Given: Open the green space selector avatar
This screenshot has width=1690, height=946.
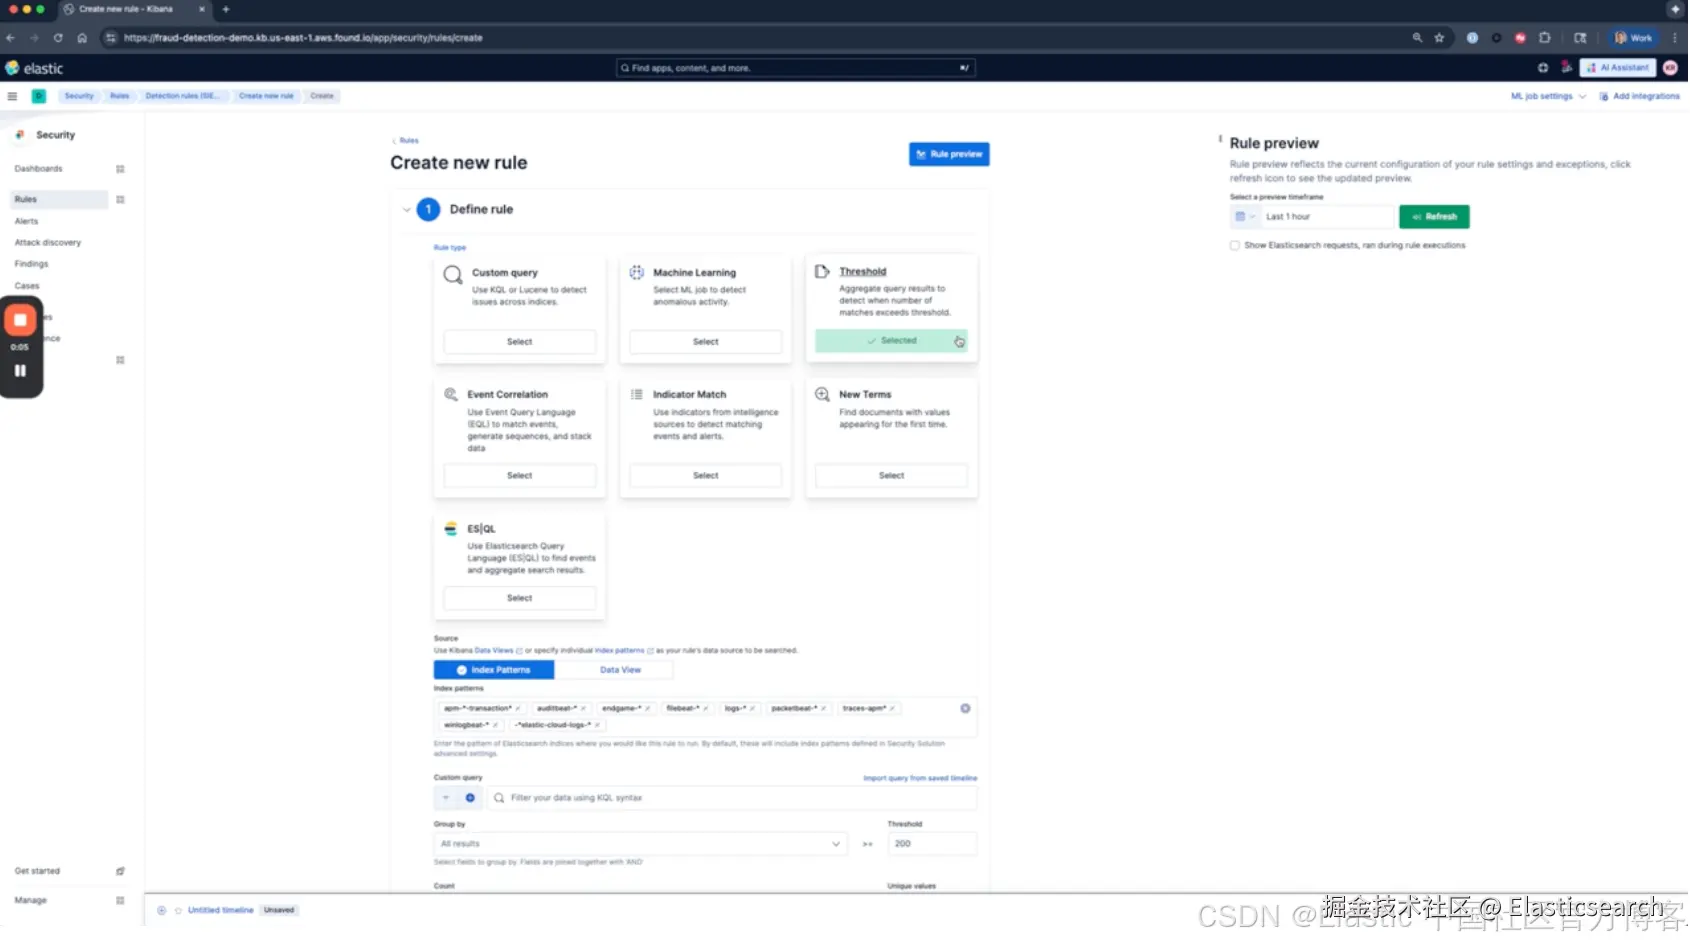Looking at the screenshot, I should pos(39,96).
